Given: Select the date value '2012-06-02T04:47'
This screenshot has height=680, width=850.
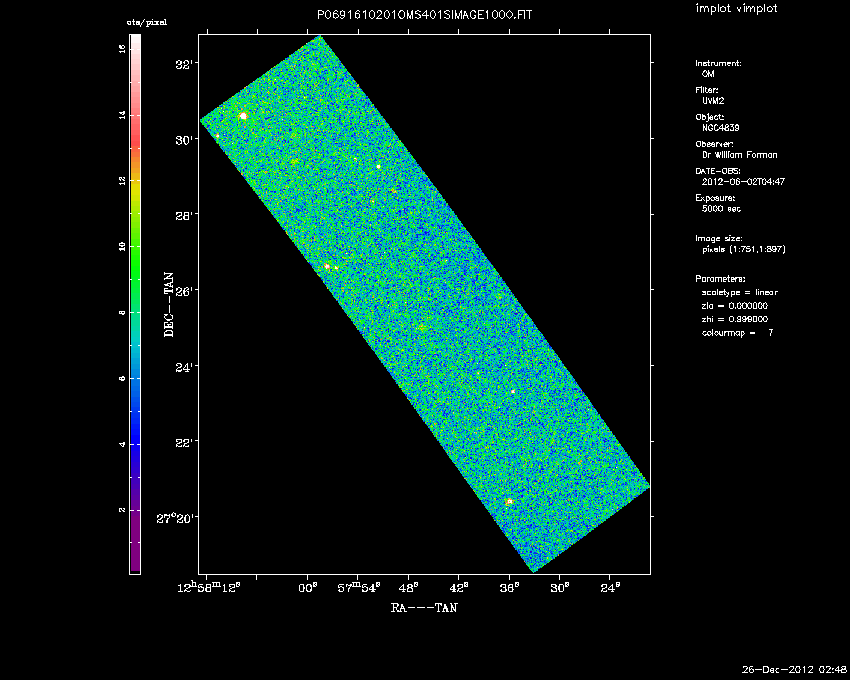Looking at the screenshot, I should pyautogui.click(x=743, y=182).
